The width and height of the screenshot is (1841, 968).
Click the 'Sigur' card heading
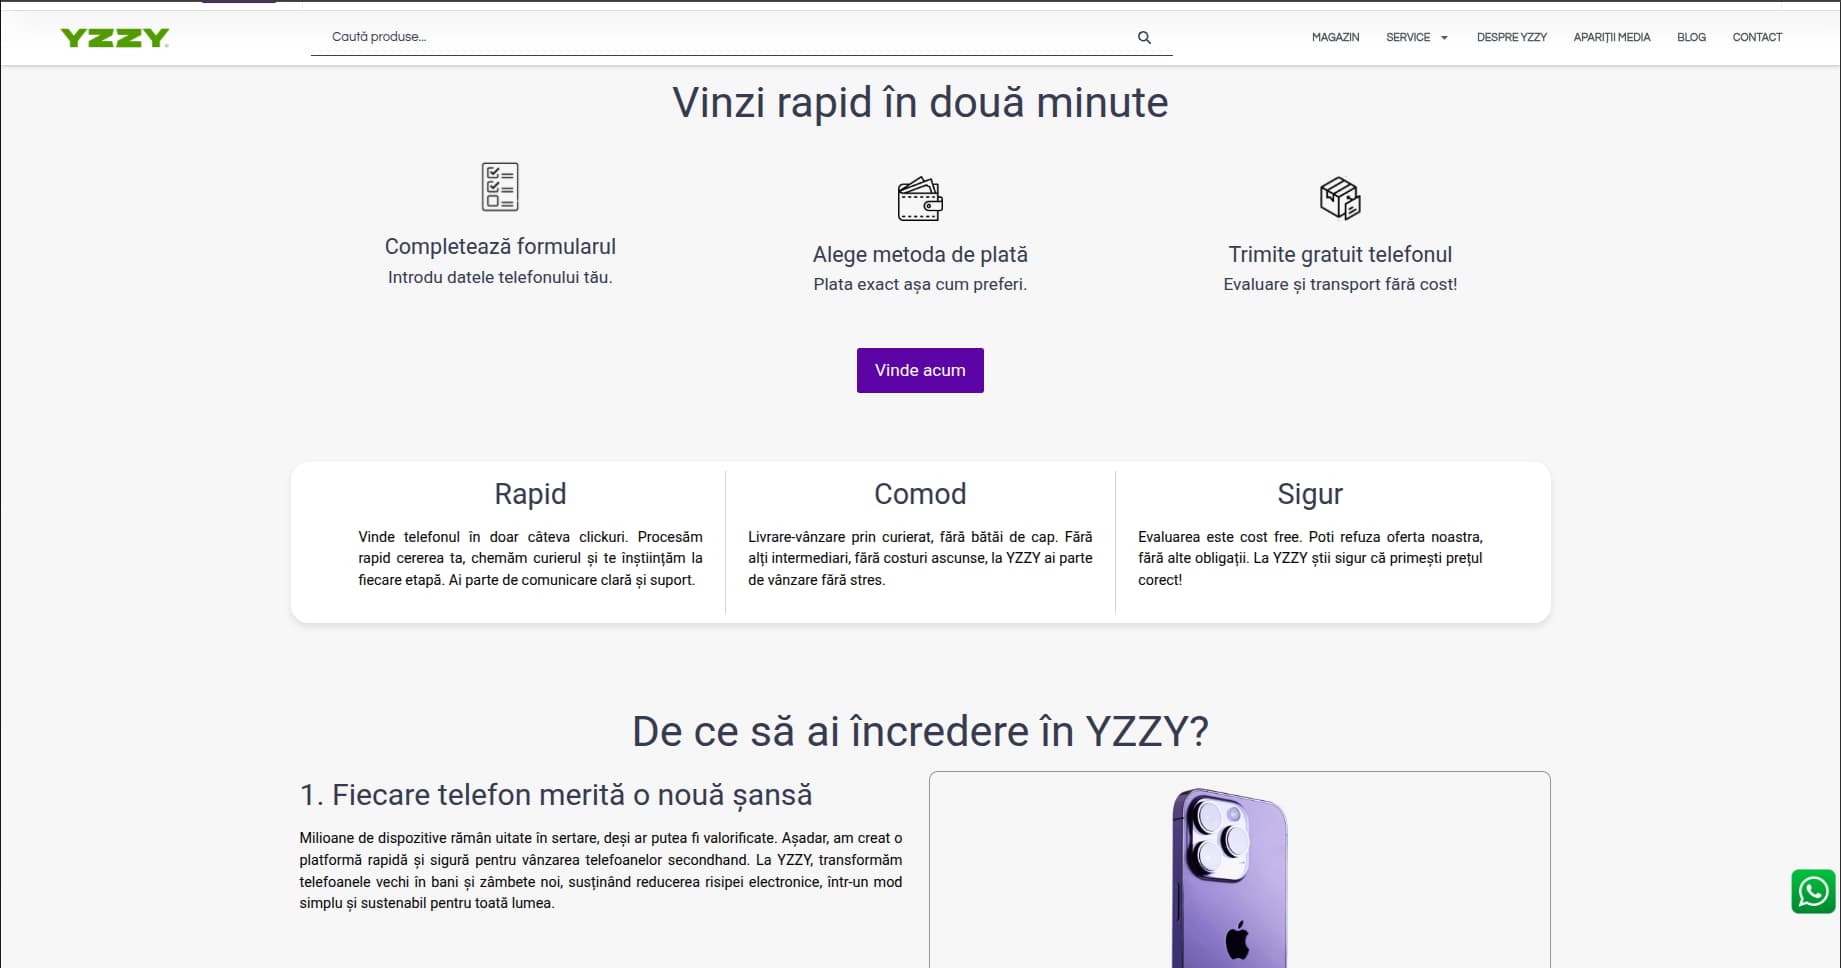[1310, 494]
